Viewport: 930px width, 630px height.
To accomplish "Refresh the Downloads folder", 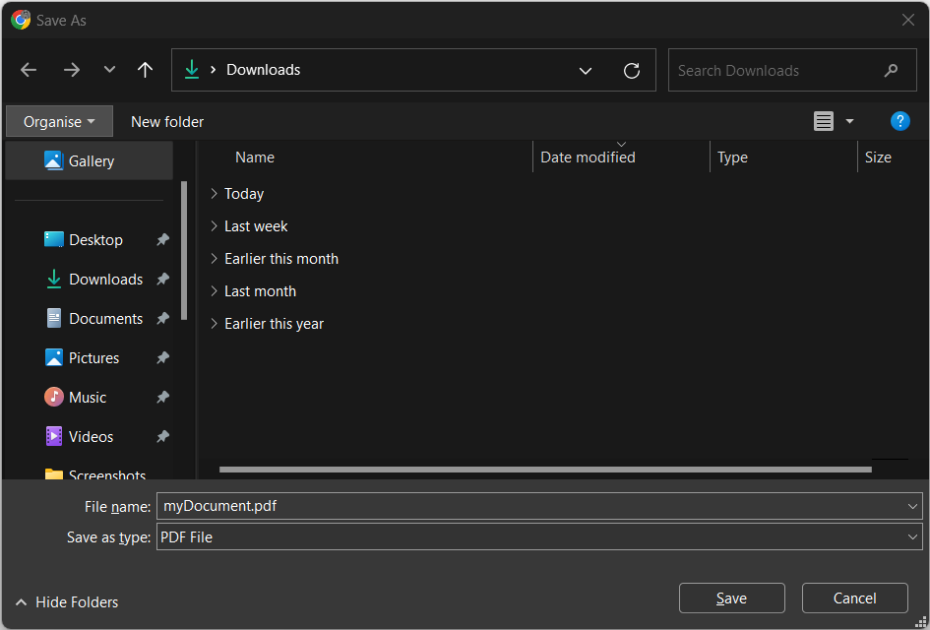I will (632, 71).
